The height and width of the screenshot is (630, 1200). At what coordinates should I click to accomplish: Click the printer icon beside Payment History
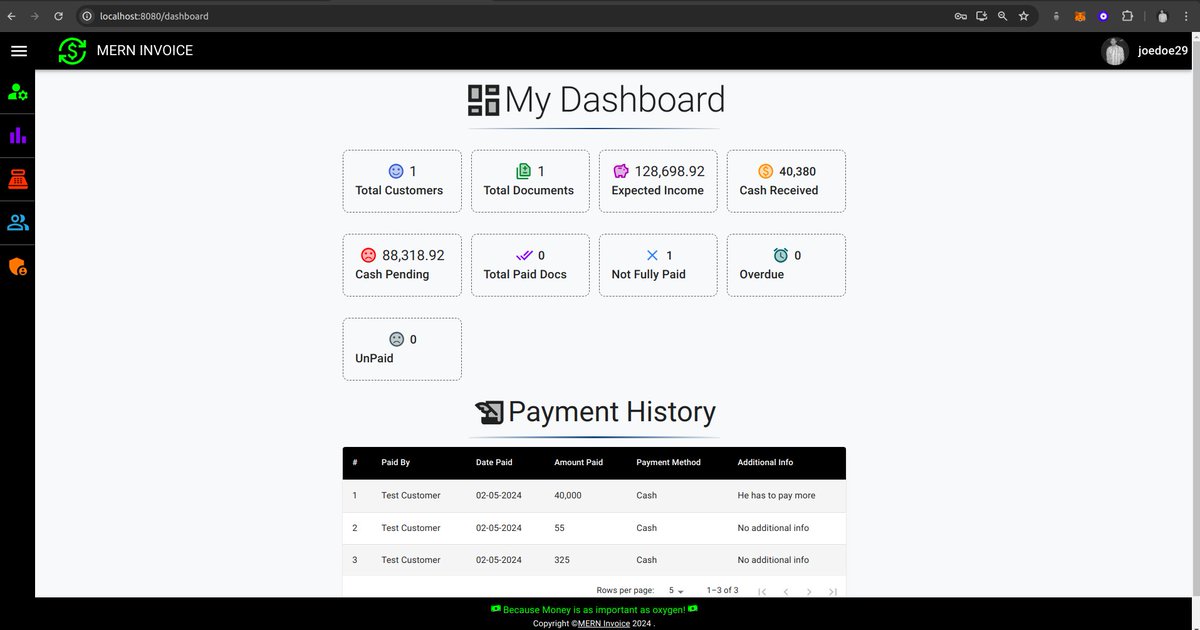(x=490, y=411)
